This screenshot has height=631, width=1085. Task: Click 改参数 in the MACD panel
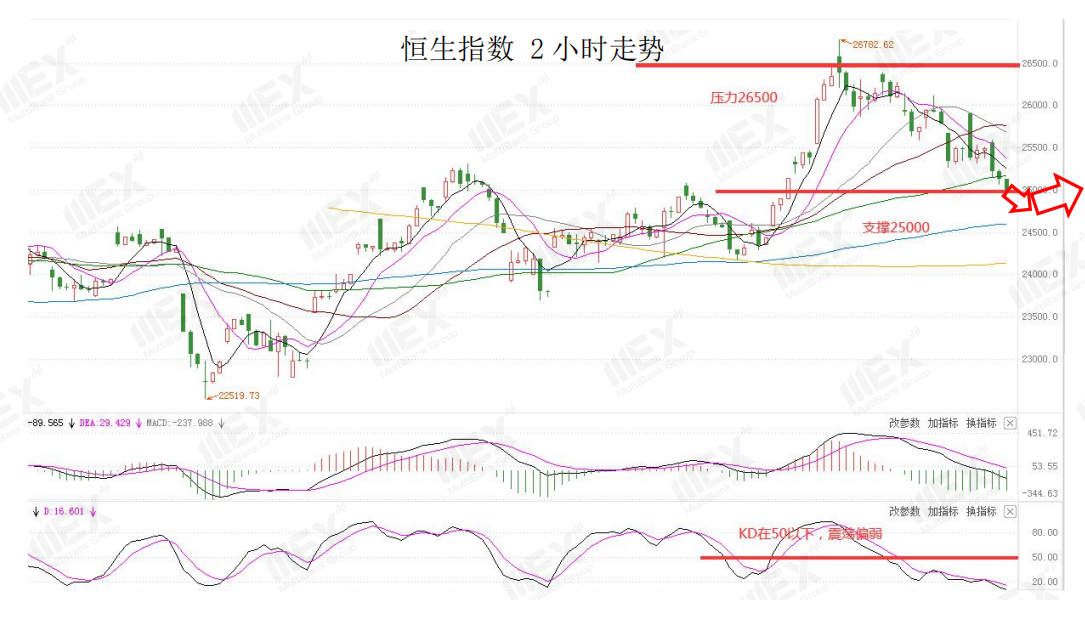tap(904, 423)
